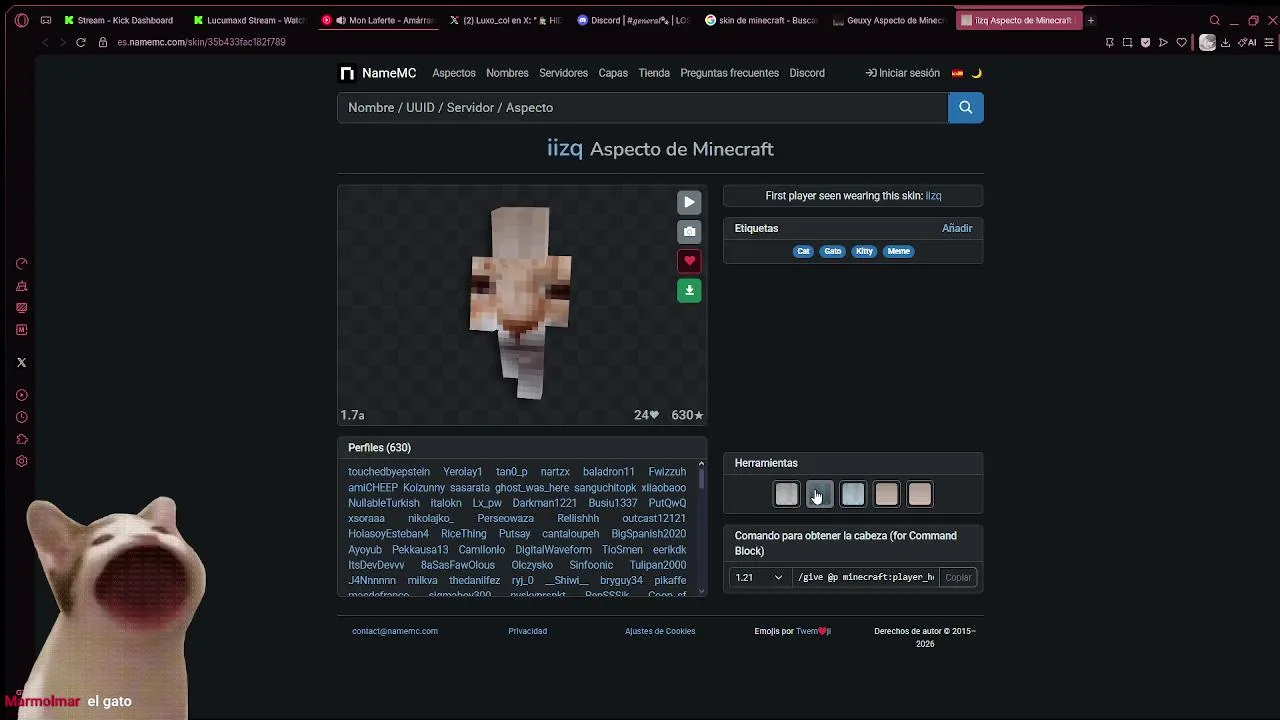The width and height of the screenshot is (1280, 720).
Task: Open Darkman1221 profile
Action: (544, 503)
